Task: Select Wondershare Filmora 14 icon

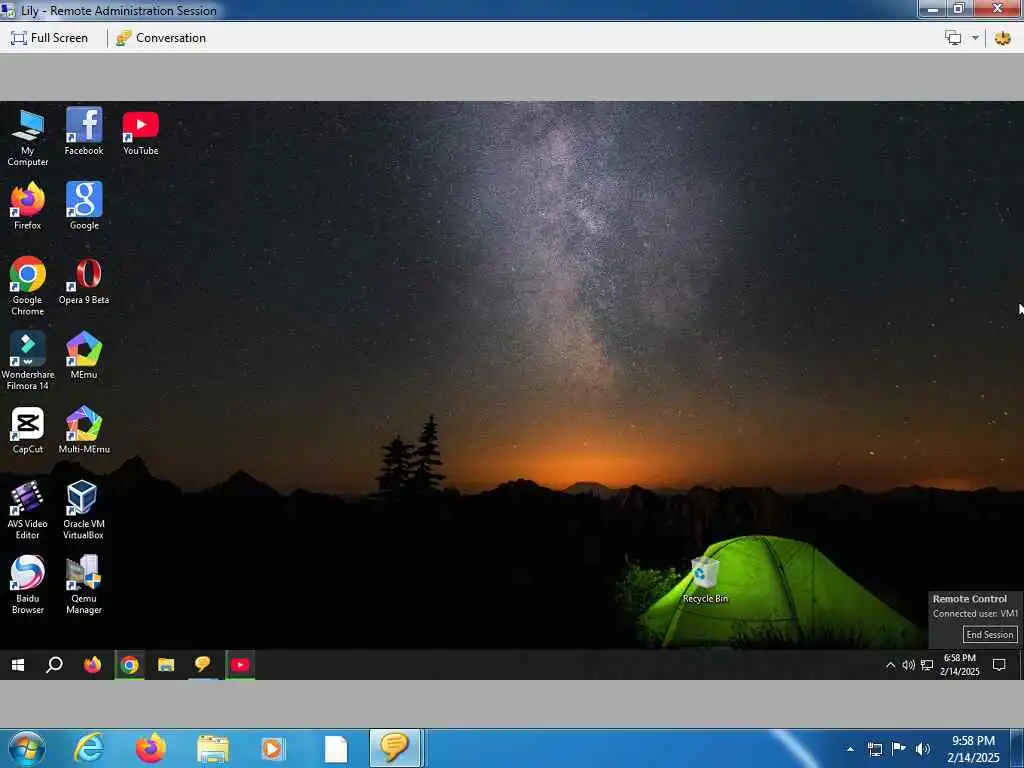Action: pyautogui.click(x=27, y=360)
